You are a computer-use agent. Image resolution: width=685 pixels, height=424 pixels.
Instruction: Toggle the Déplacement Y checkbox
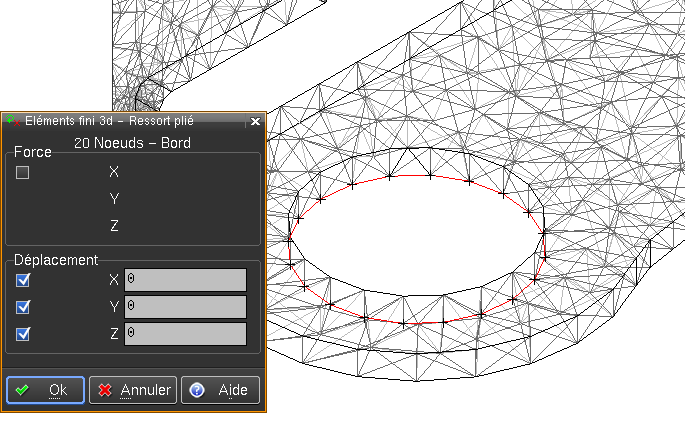[x=23, y=307]
